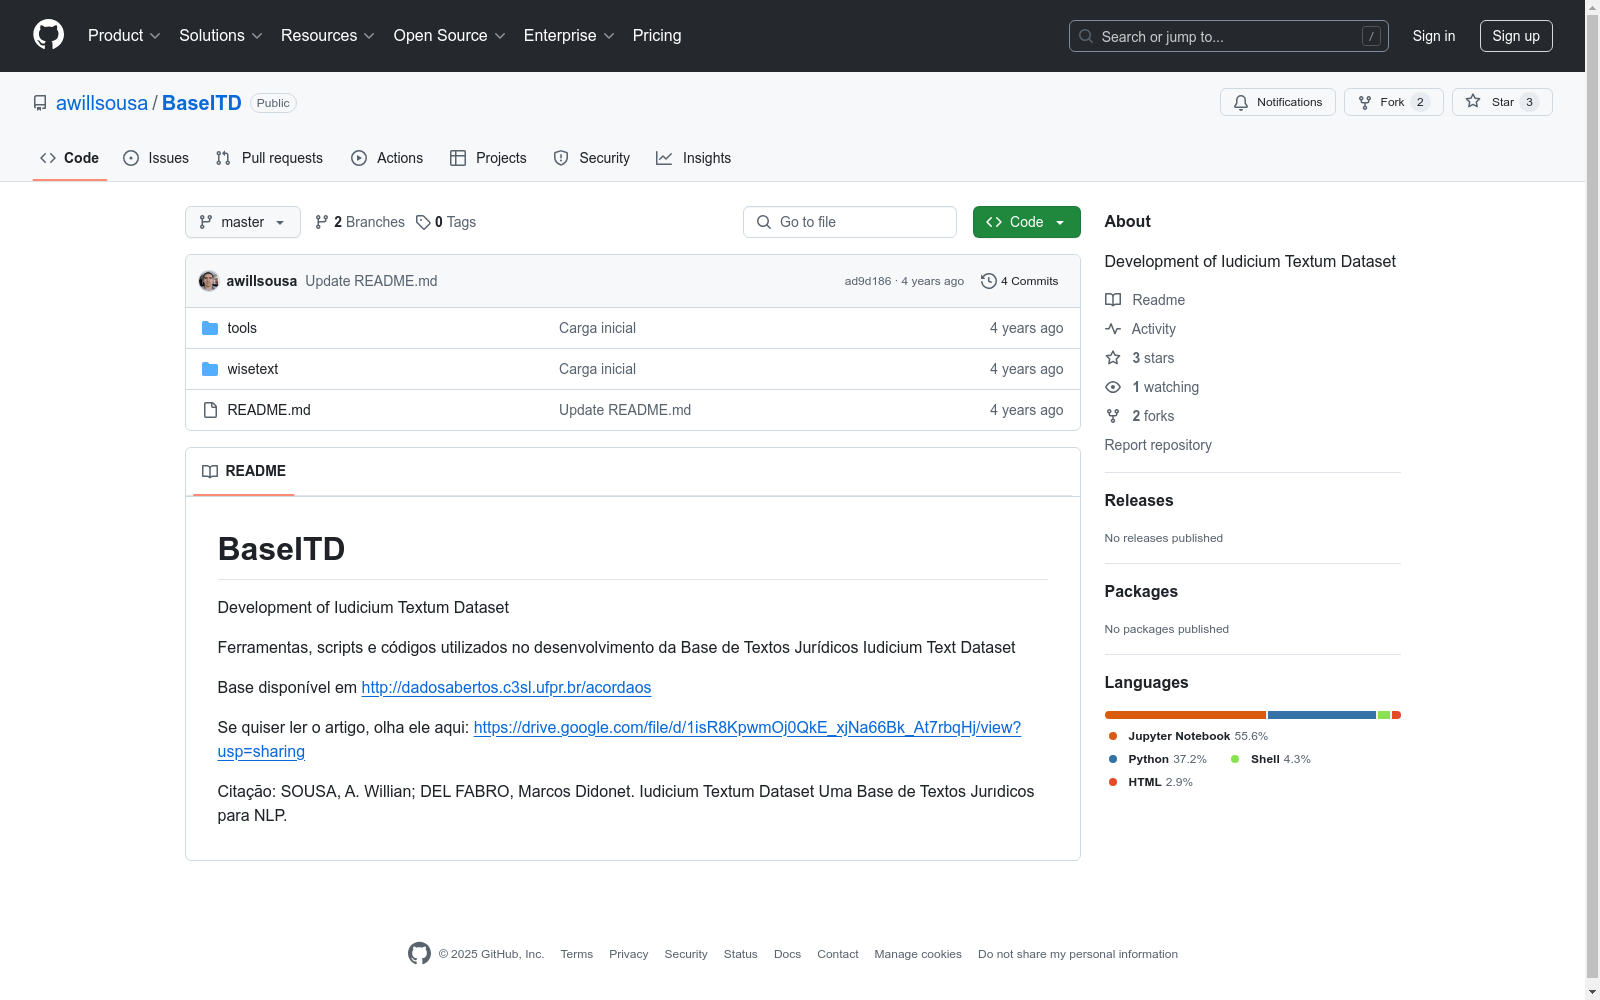Screen dimensions: 1600x1000
Task: Click the Sign up button
Action: tap(1516, 36)
